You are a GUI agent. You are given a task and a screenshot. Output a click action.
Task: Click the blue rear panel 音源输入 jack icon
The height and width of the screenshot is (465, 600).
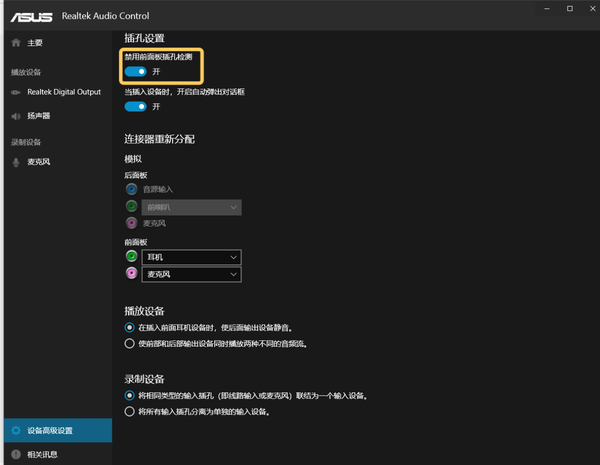pos(132,189)
